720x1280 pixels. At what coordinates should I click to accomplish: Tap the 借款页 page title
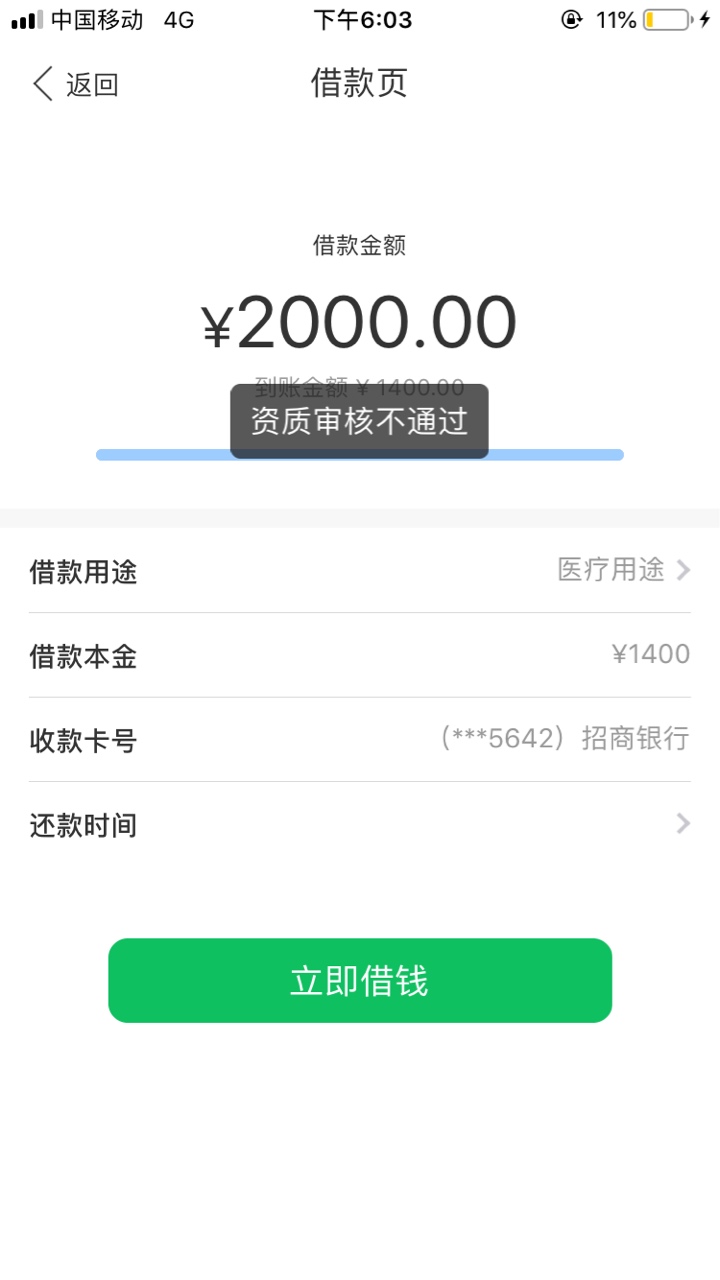point(360,83)
